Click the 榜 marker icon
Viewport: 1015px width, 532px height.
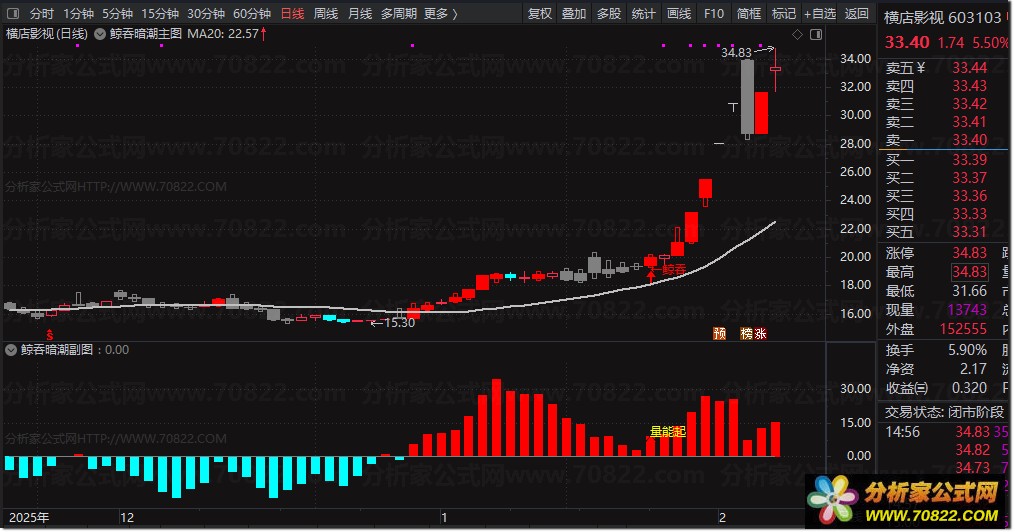pos(746,333)
